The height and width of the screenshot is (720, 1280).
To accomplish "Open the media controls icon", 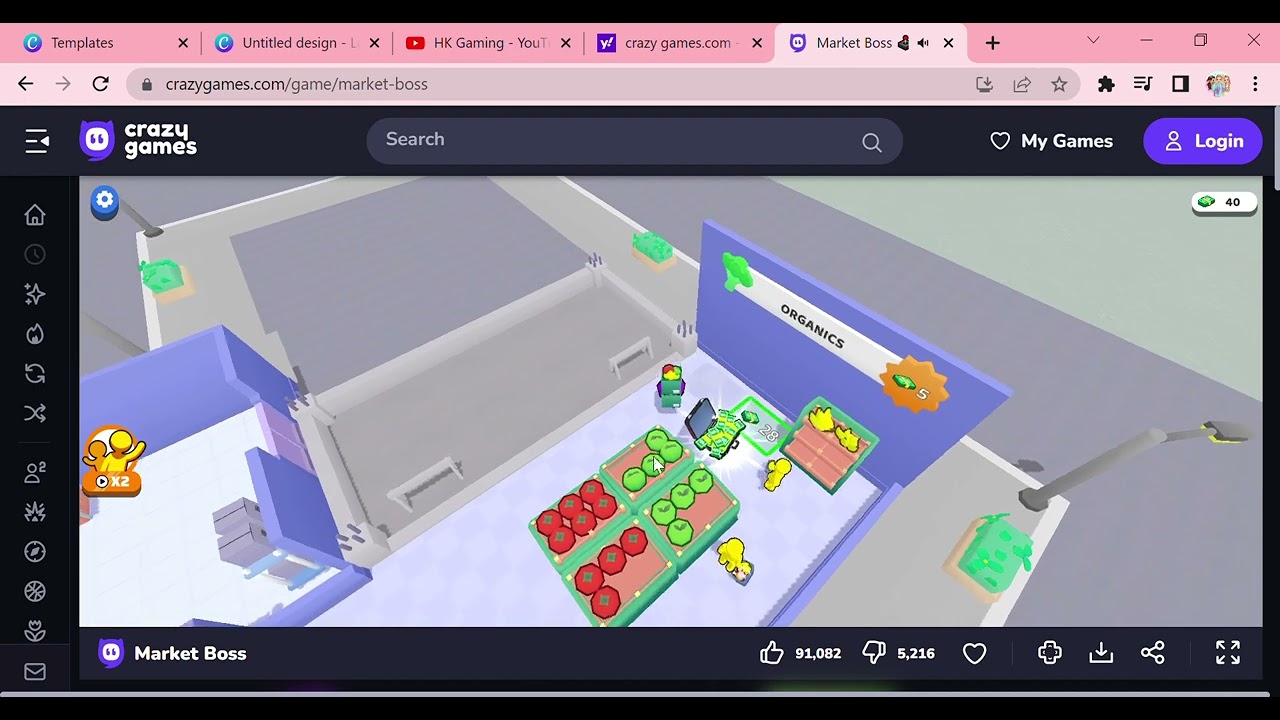I will (x=1143, y=84).
